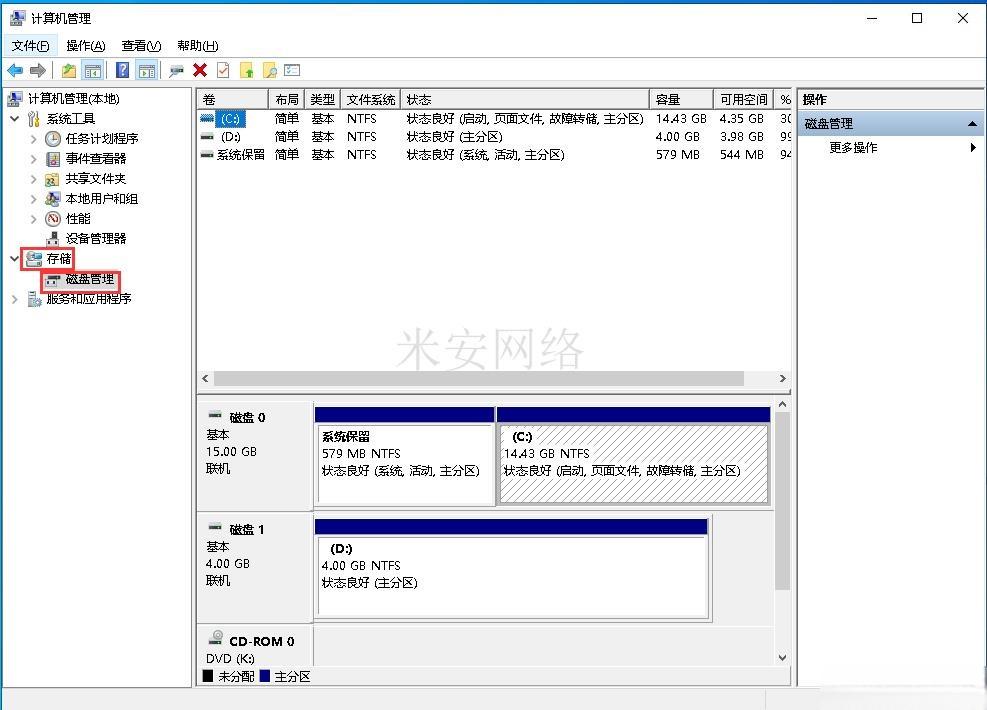Expand the 服务和应用程序 node
The height and width of the screenshot is (710, 987).
(14, 300)
